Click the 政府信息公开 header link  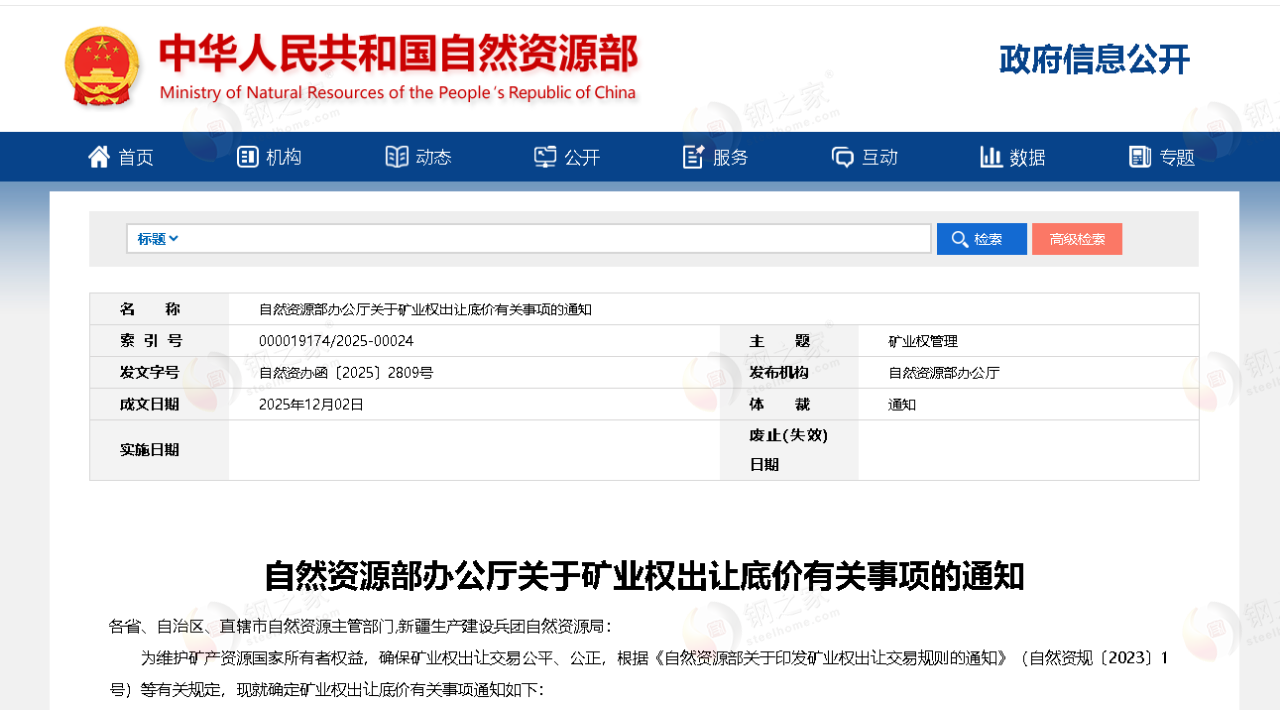(1094, 60)
